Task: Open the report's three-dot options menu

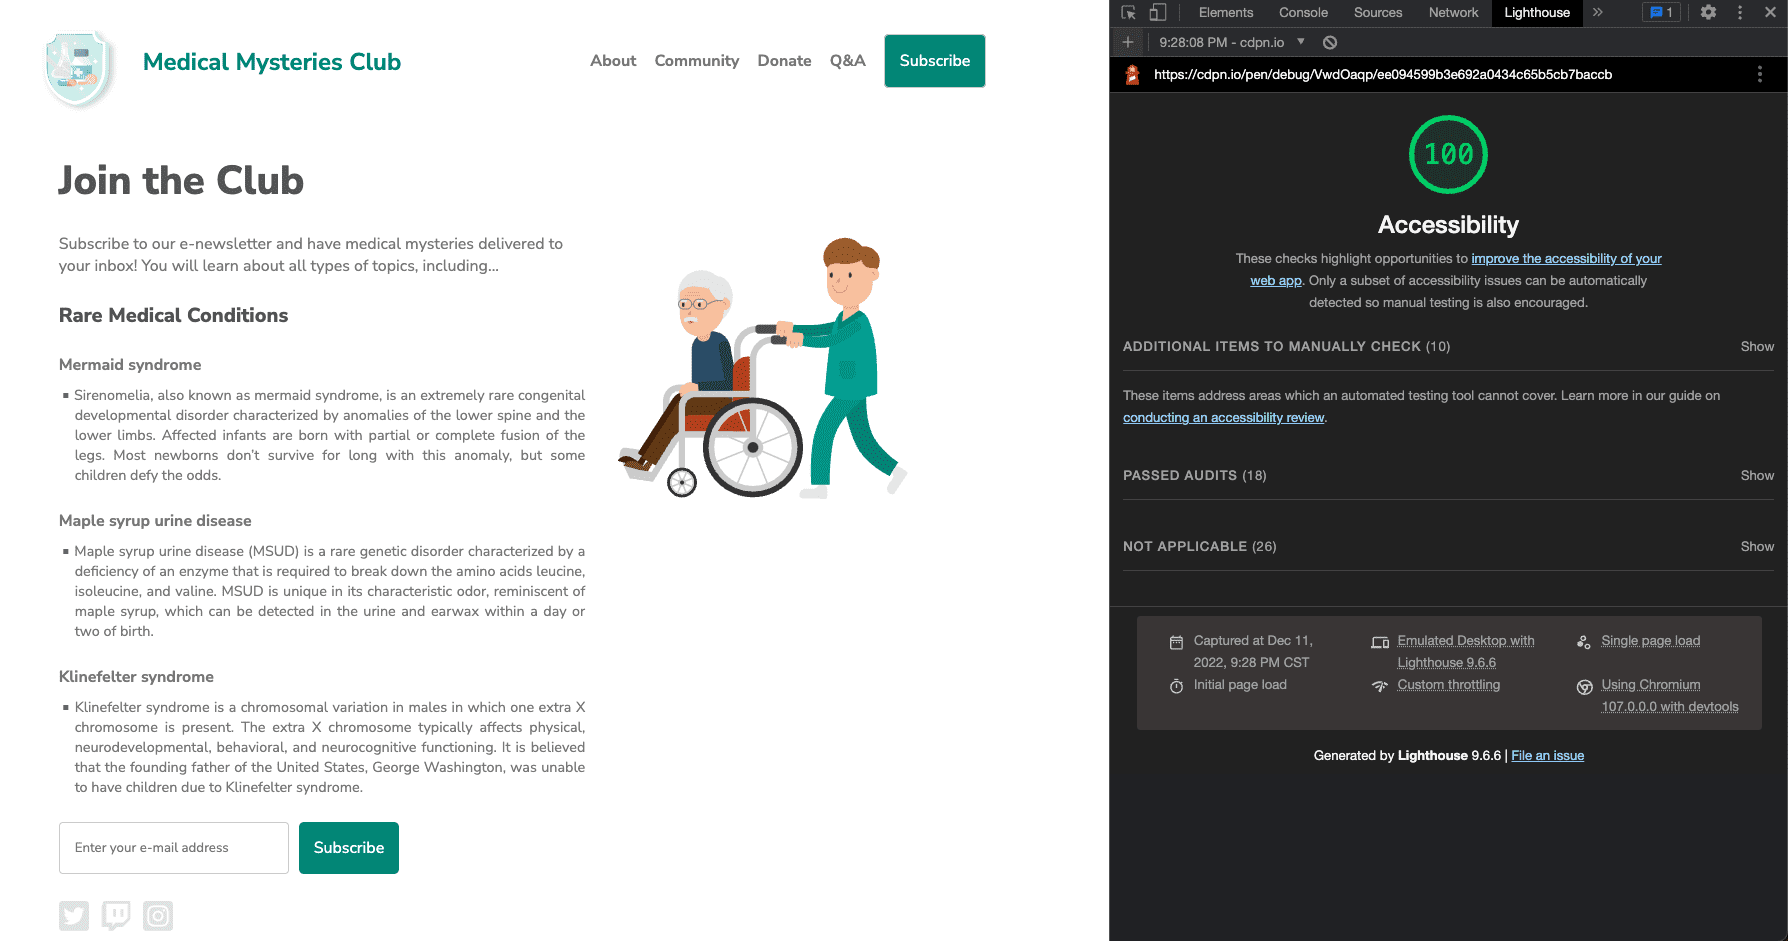Action: 1760,74
